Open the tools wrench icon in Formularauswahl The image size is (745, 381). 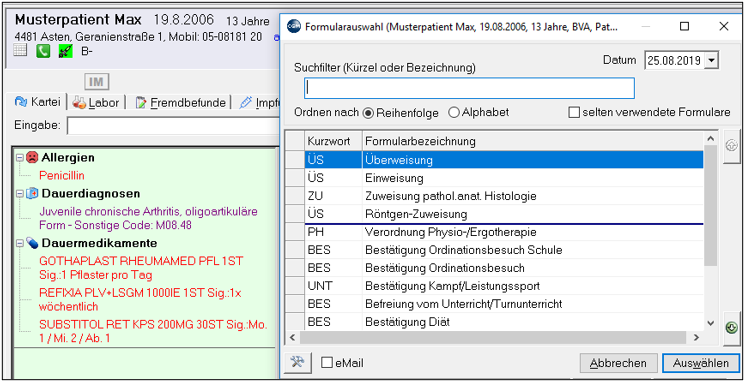pos(297,363)
